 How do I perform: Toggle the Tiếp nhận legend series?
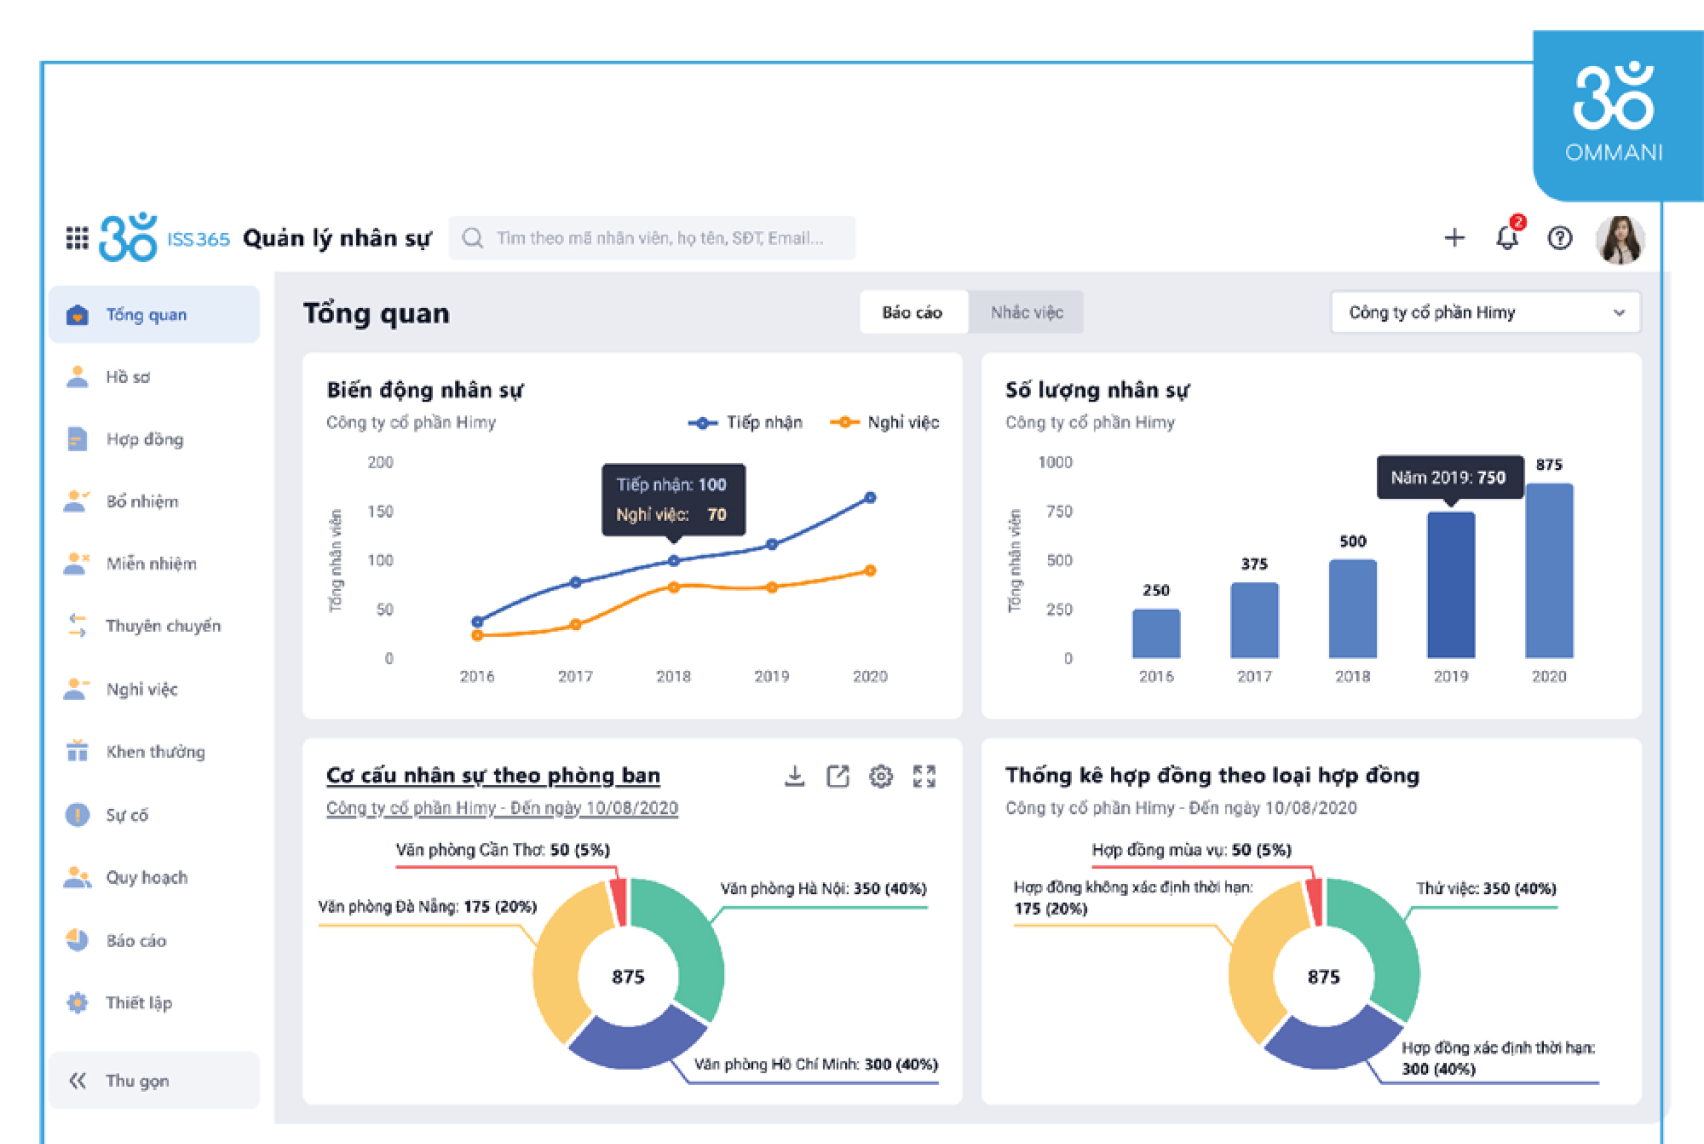click(x=745, y=423)
